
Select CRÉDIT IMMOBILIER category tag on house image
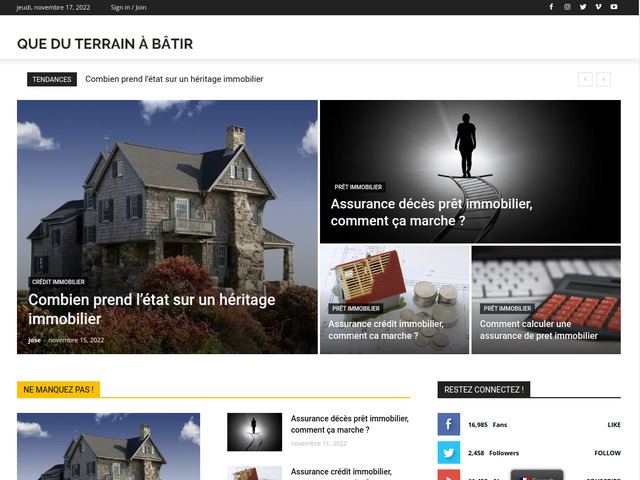[58, 282]
